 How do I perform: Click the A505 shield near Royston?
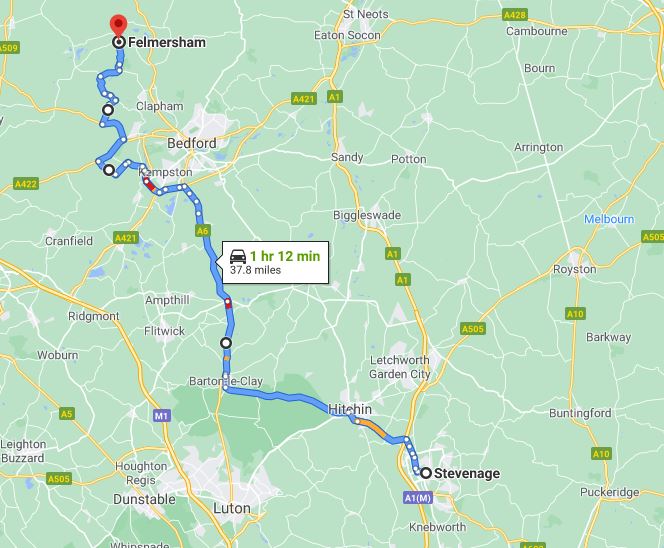tap(473, 329)
